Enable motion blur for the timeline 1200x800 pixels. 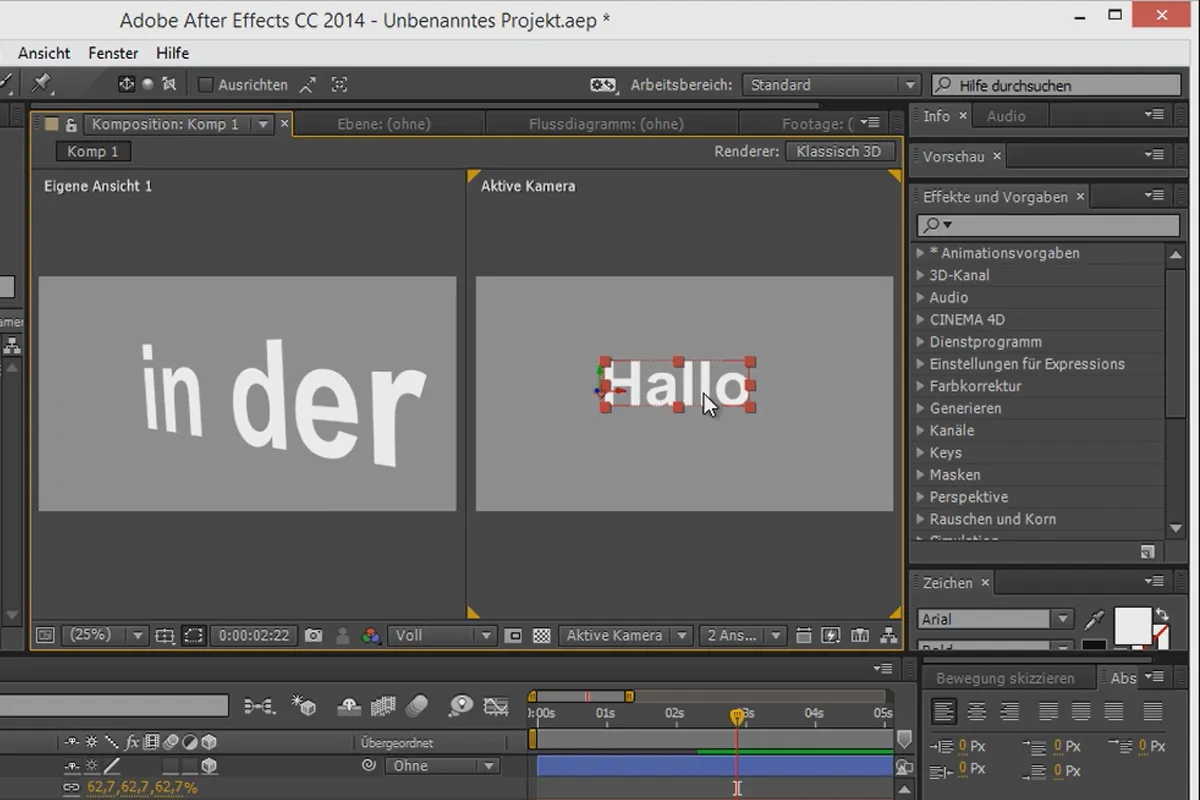click(417, 706)
